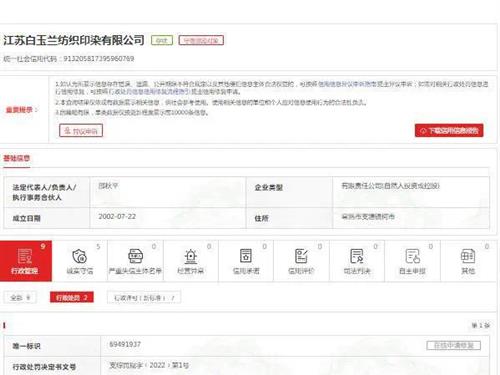This screenshot has height=375, width=500.
Task: Open the 自主申报 icon tab
Action: tap(412, 261)
